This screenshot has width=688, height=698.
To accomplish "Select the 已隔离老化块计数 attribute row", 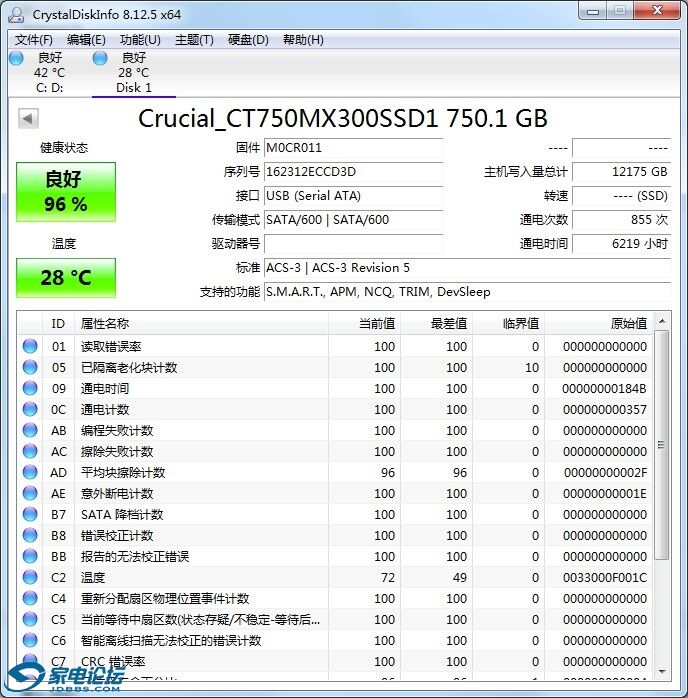I will (x=335, y=367).
